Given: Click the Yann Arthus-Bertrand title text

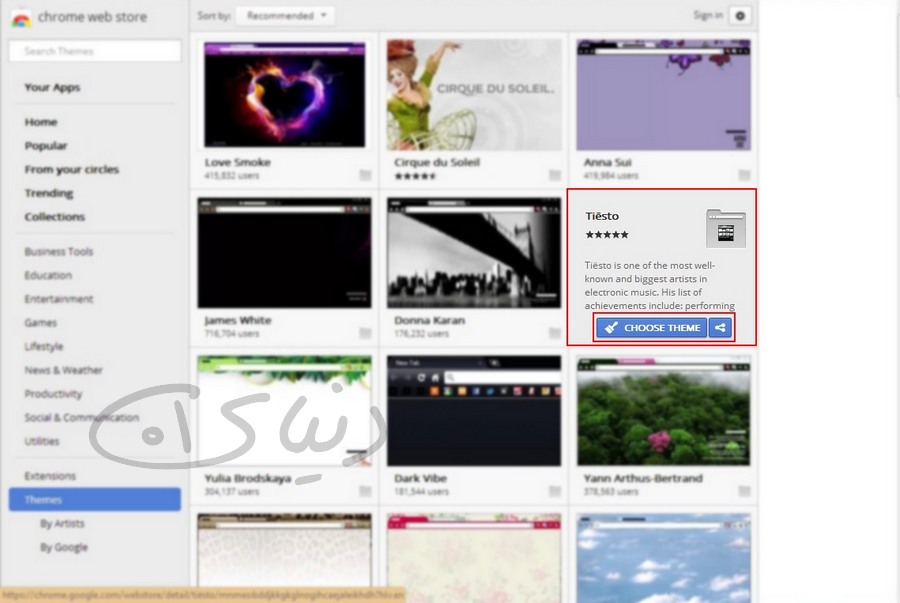Looking at the screenshot, I should pos(643,478).
